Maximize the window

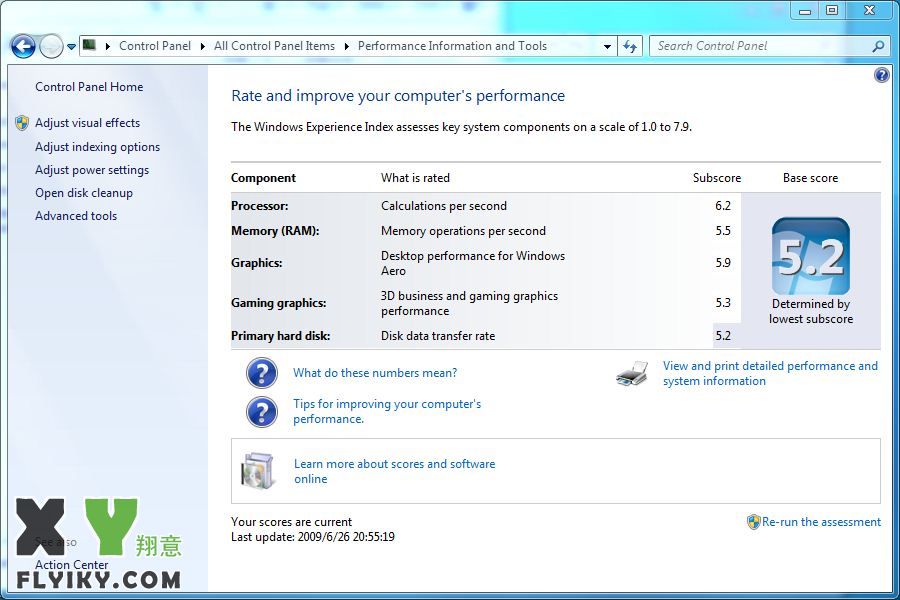click(832, 10)
